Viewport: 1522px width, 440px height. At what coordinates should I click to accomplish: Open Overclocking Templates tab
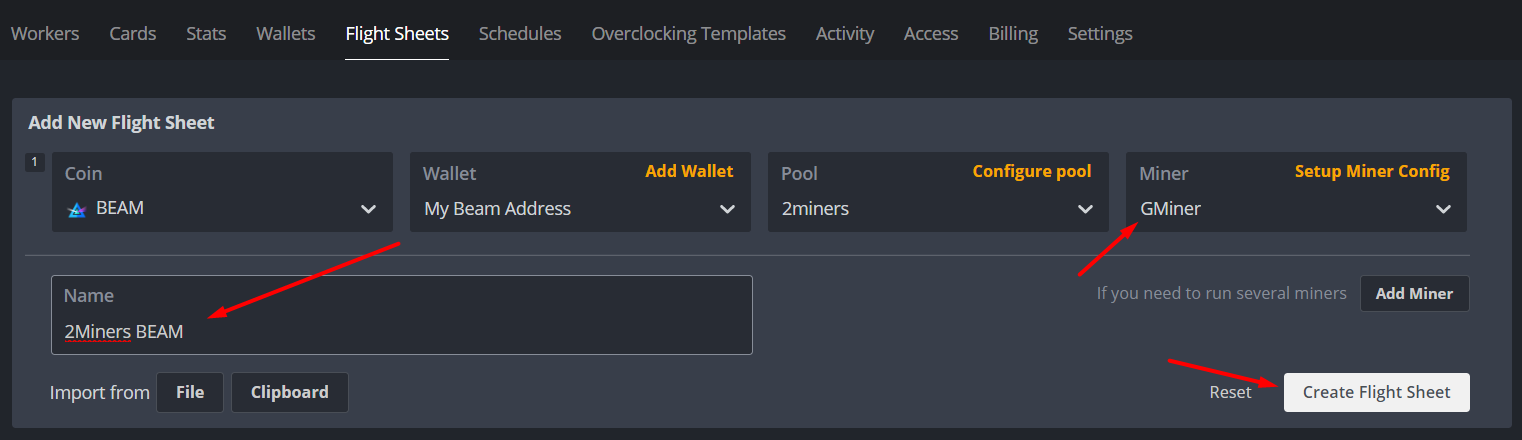click(x=689, y=33)
